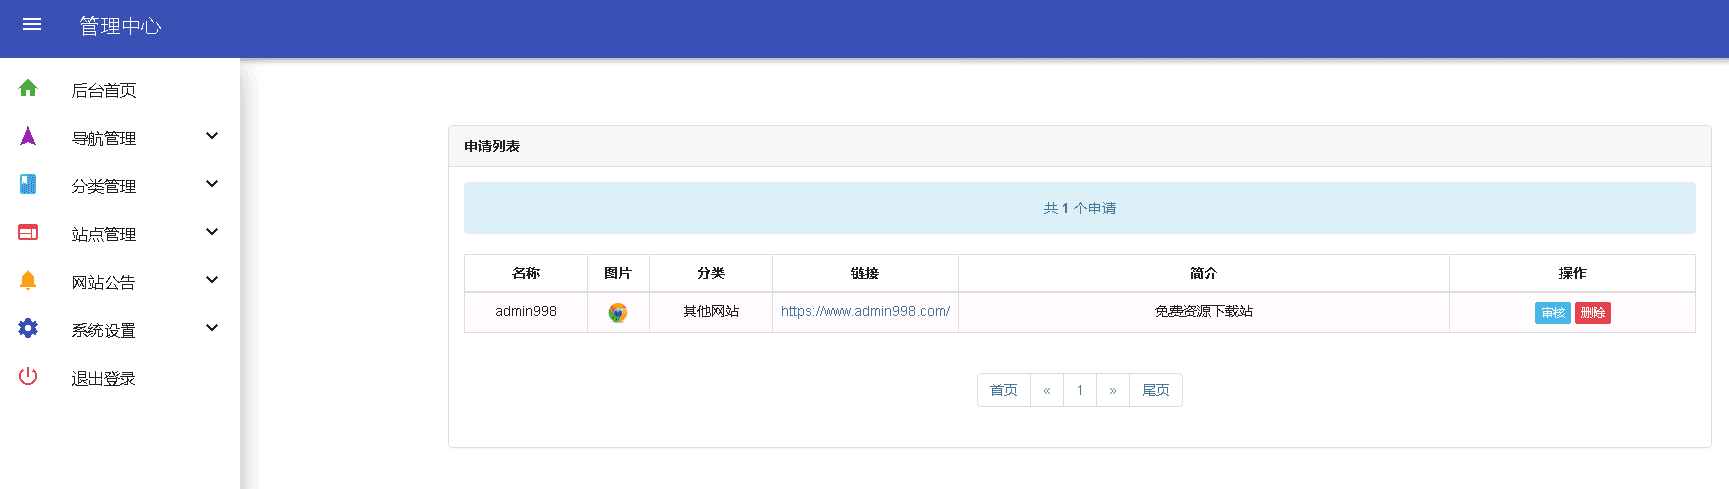Viewport: 1729px width, 489px height.
Task: Go to 首页 in pagination
Action: pyautogui.click(x=1003, y=390)
